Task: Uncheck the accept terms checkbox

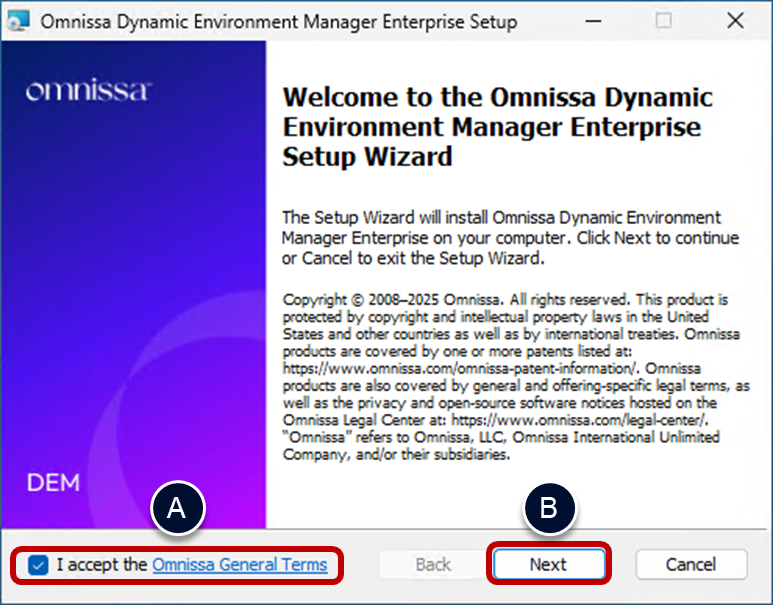Action: [x=38, y=565]
